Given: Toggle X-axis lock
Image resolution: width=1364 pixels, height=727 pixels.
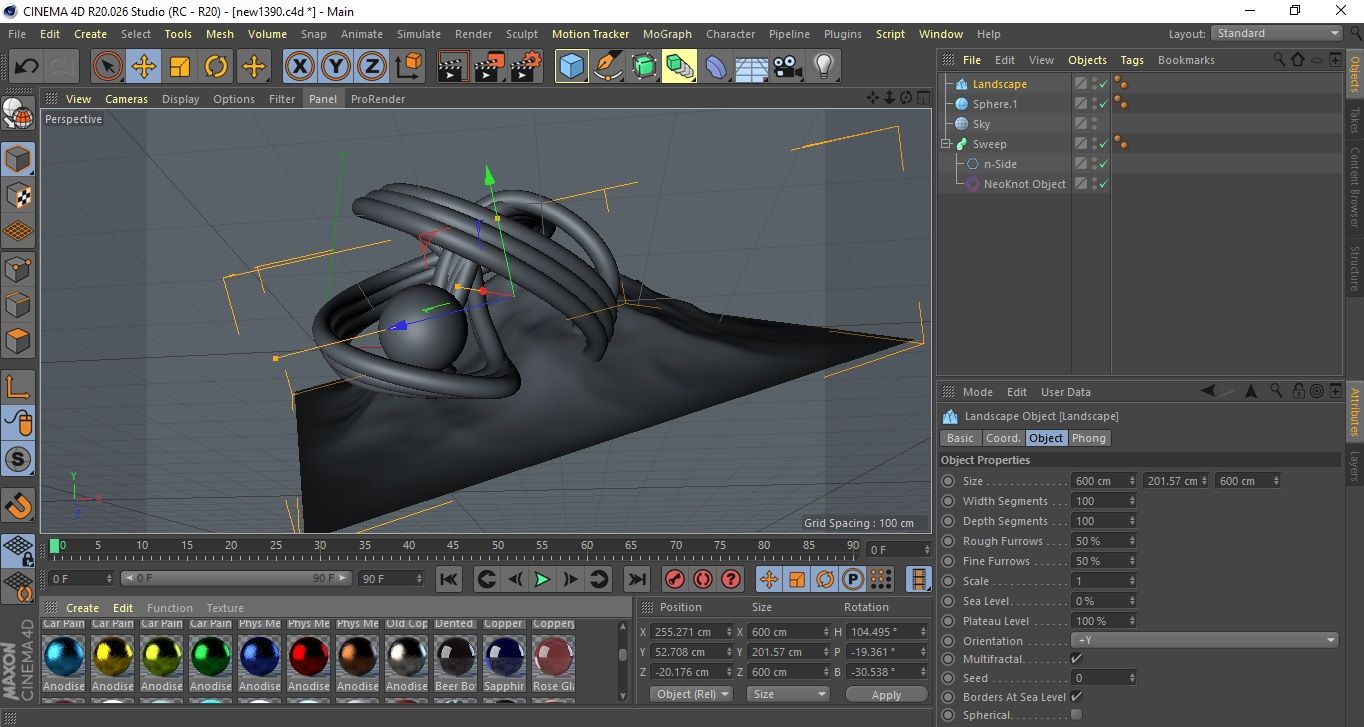Looking at the screenshot, I should pos(299,67).
